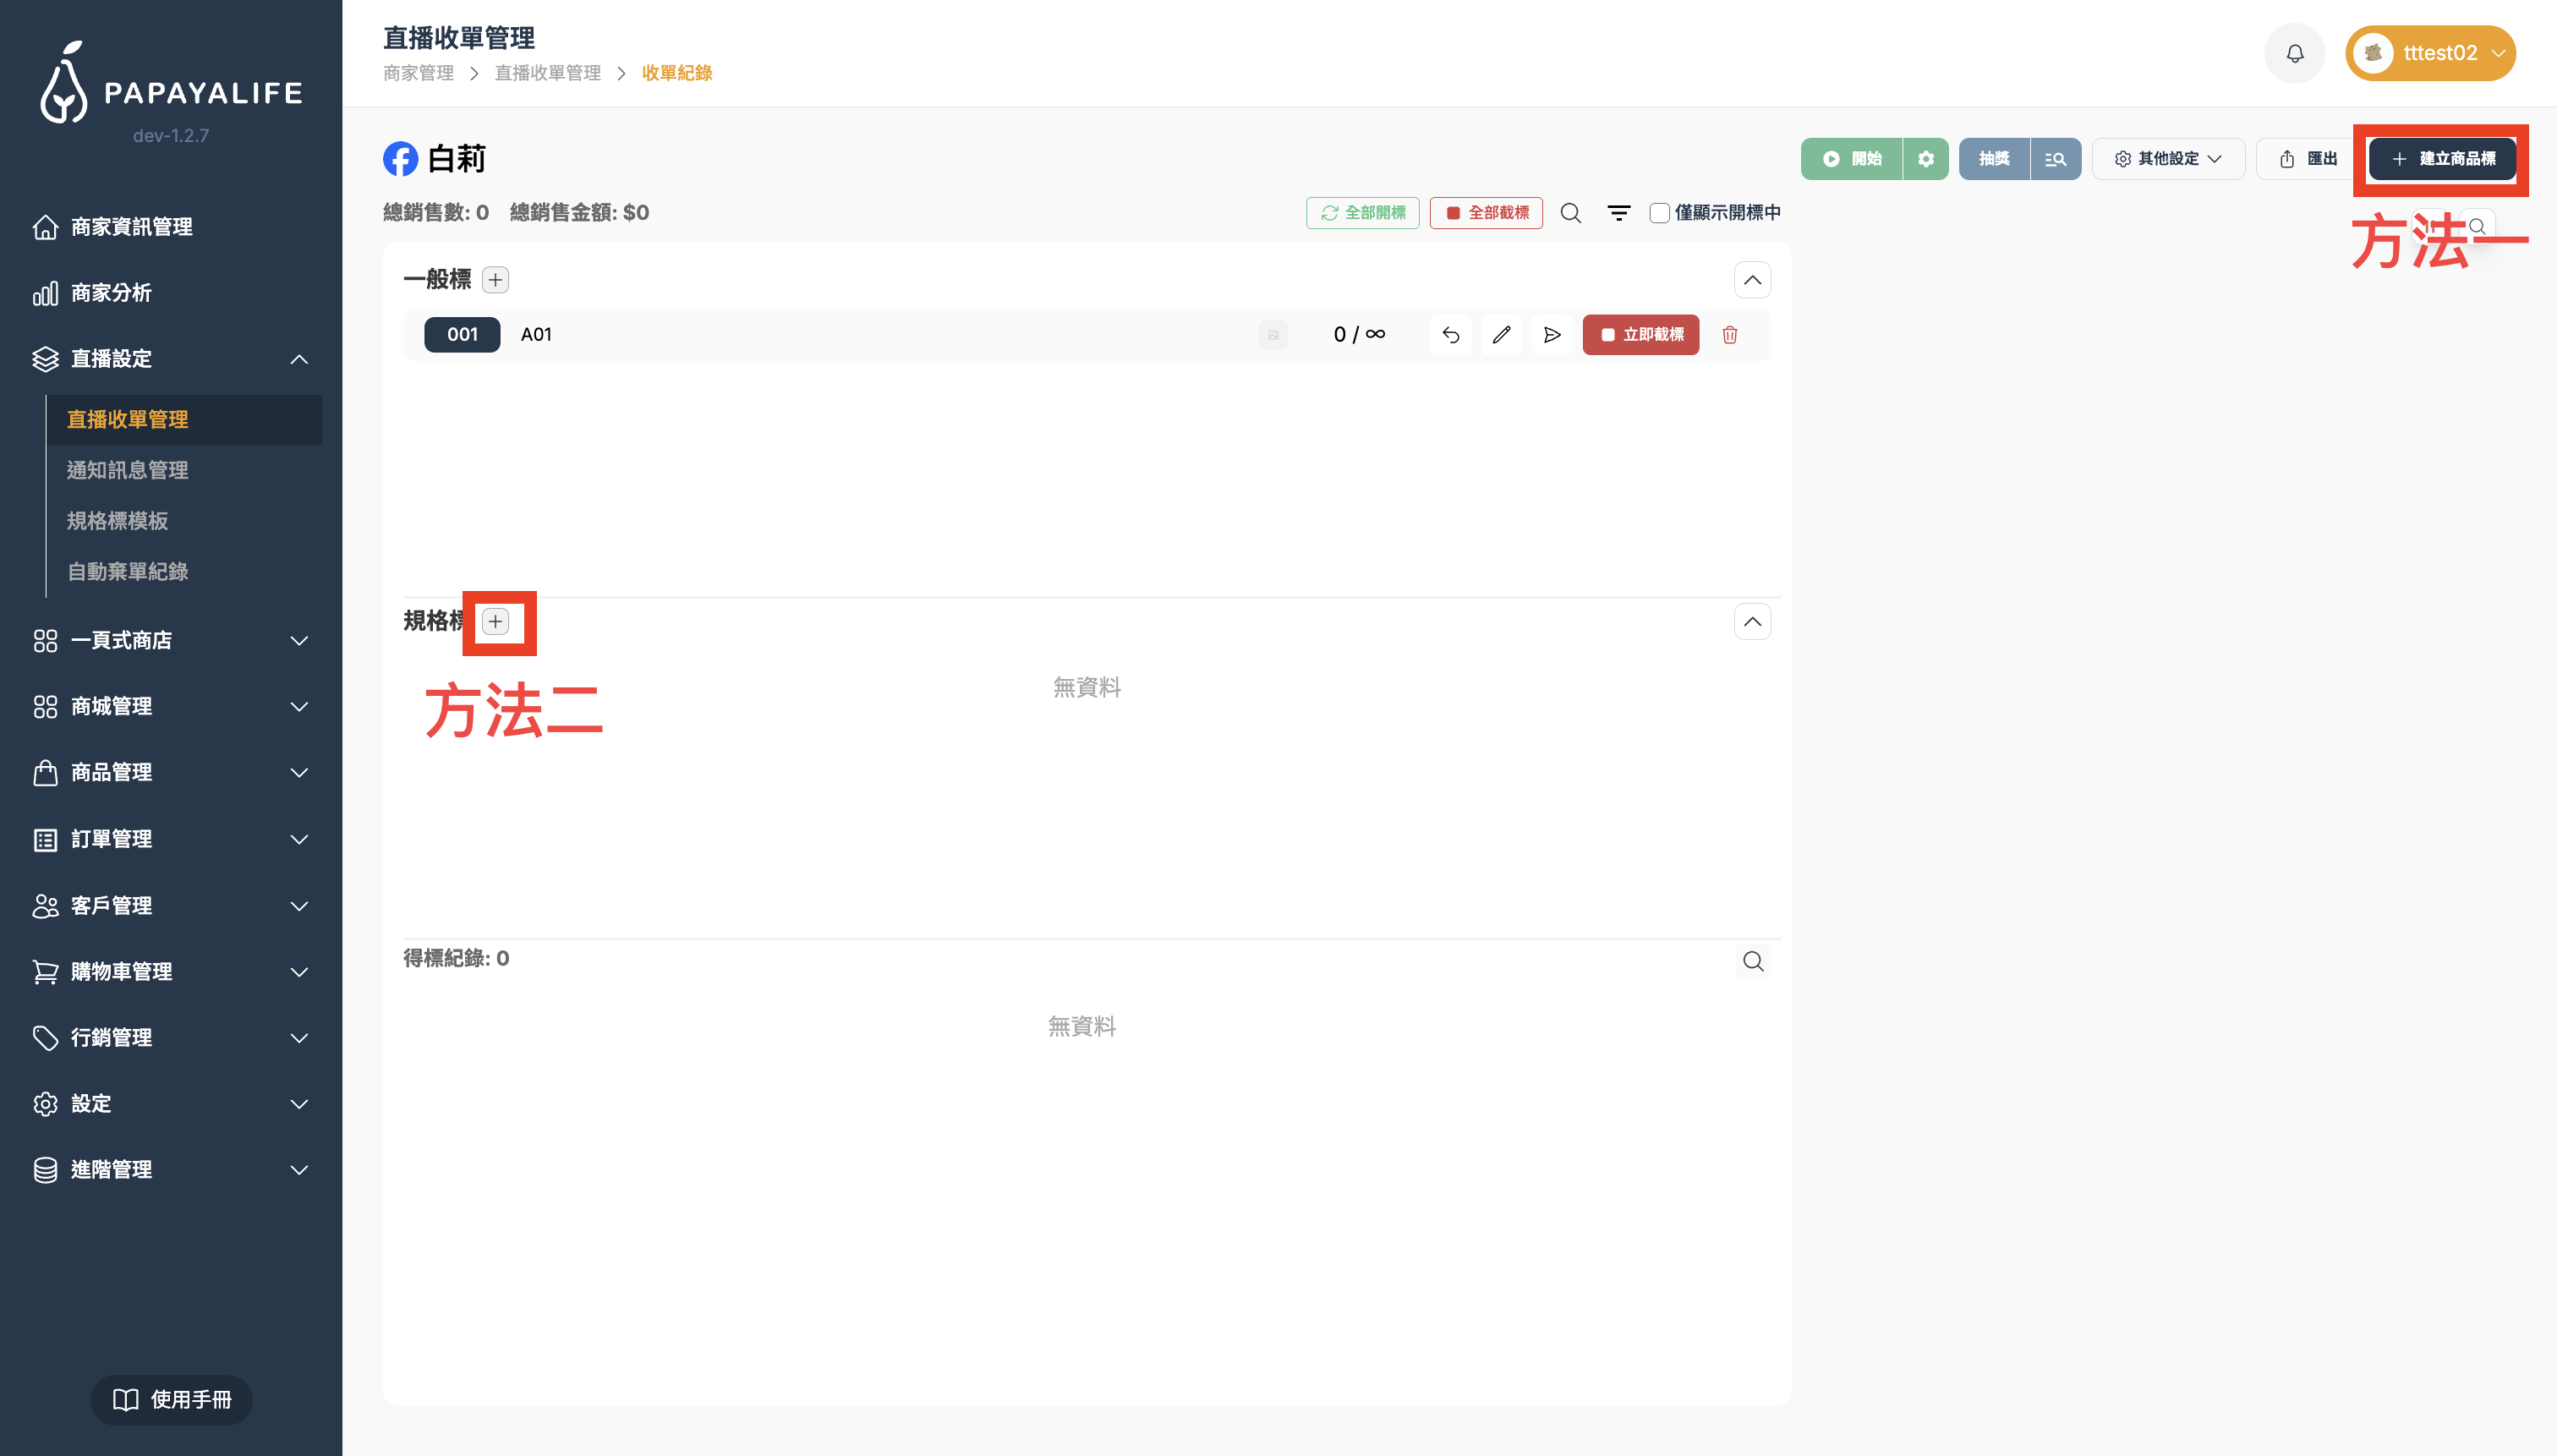Click the send arrow icon for A01

pyautogui.click(x=1551, y=335)
